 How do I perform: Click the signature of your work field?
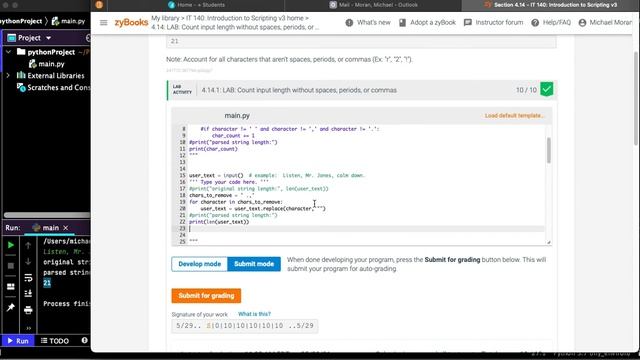click(x=245, y=326)
